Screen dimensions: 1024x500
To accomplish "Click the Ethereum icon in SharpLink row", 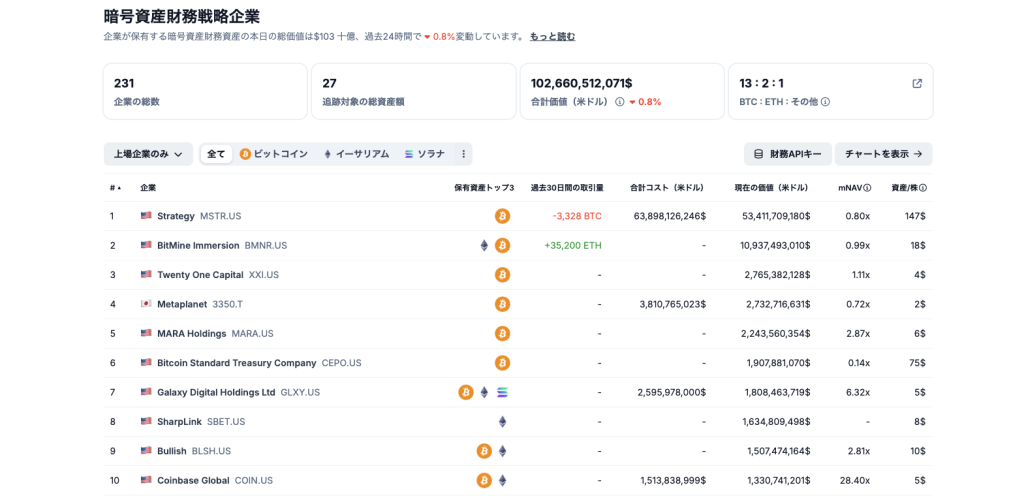I will [x=502, y=422].
